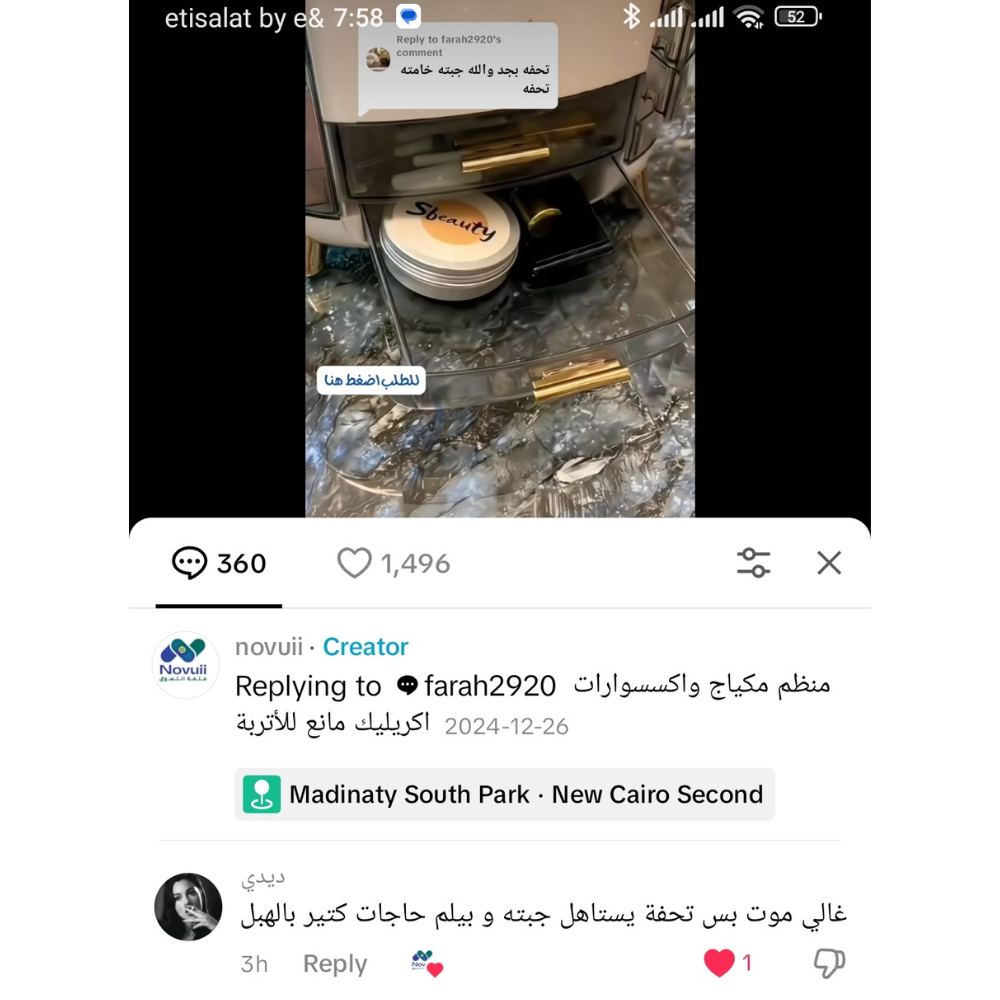Dislike the comment with the thumbs-down icon
This screenshot has height=1000, width=1000.
tap(829, 963)
